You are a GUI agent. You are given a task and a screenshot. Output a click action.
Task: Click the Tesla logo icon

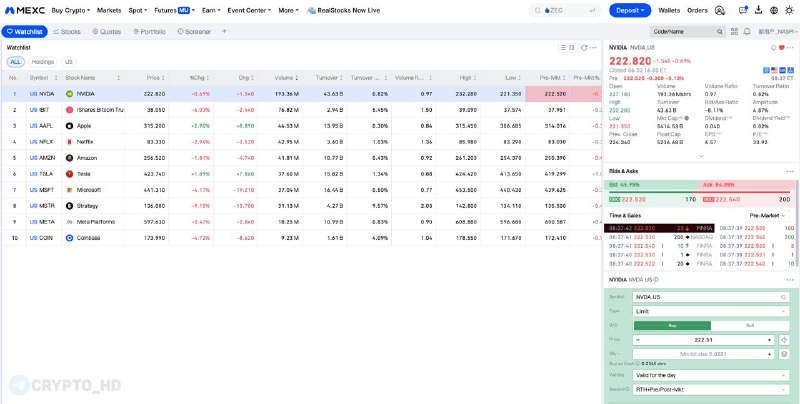click(x=70, y=174)
